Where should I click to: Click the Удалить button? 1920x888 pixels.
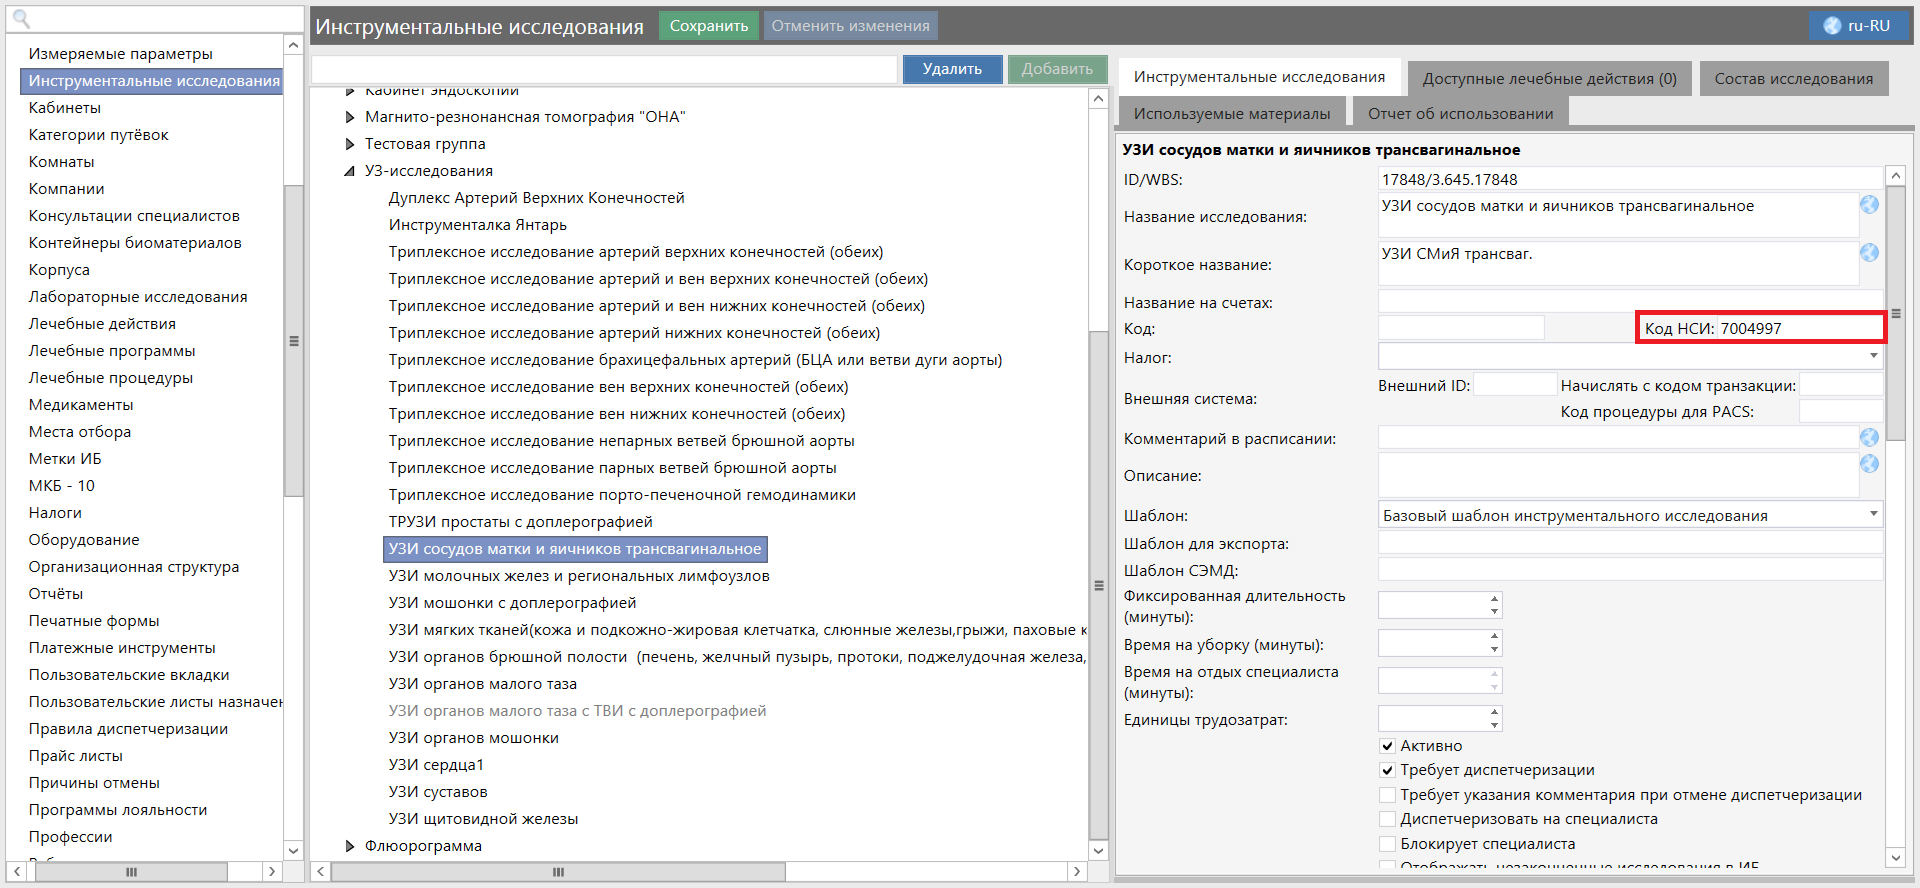[952, 69]
